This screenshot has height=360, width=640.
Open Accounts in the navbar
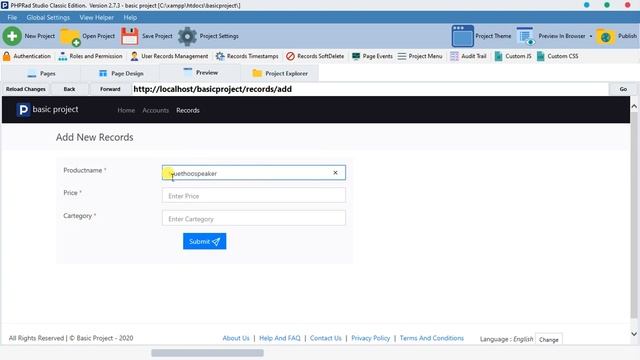pos(156,110)
